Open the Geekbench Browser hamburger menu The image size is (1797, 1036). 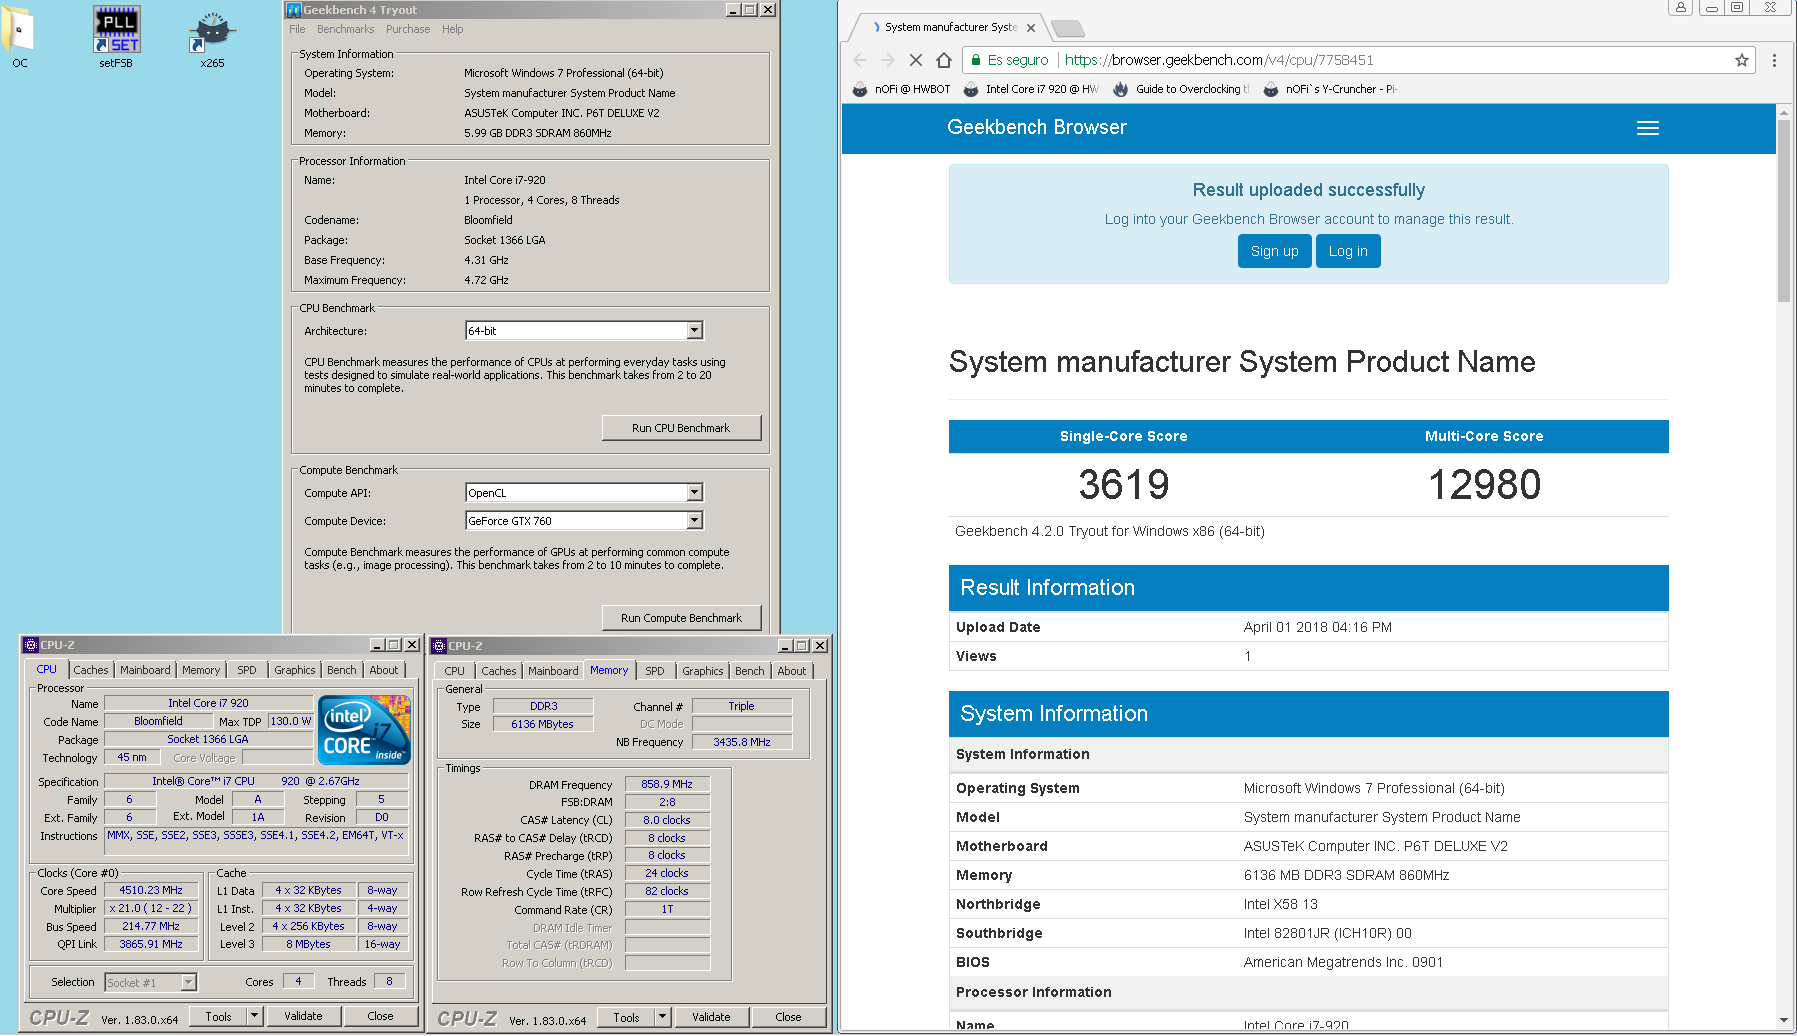point(1648,128)
